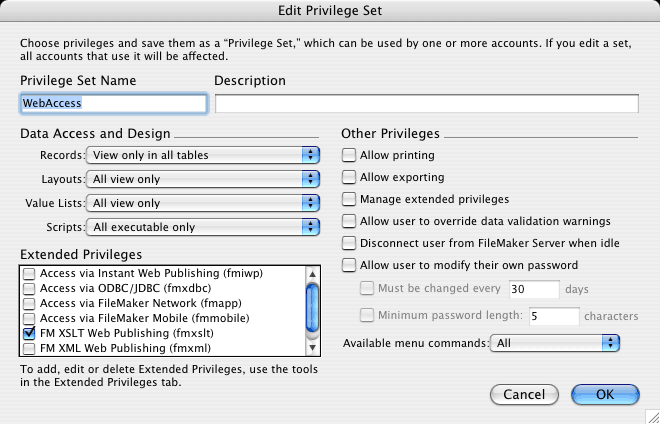This screenshot has height=424, width=660.
Task: Open the Scripts privilege dropdown
Action: [203, 227]
